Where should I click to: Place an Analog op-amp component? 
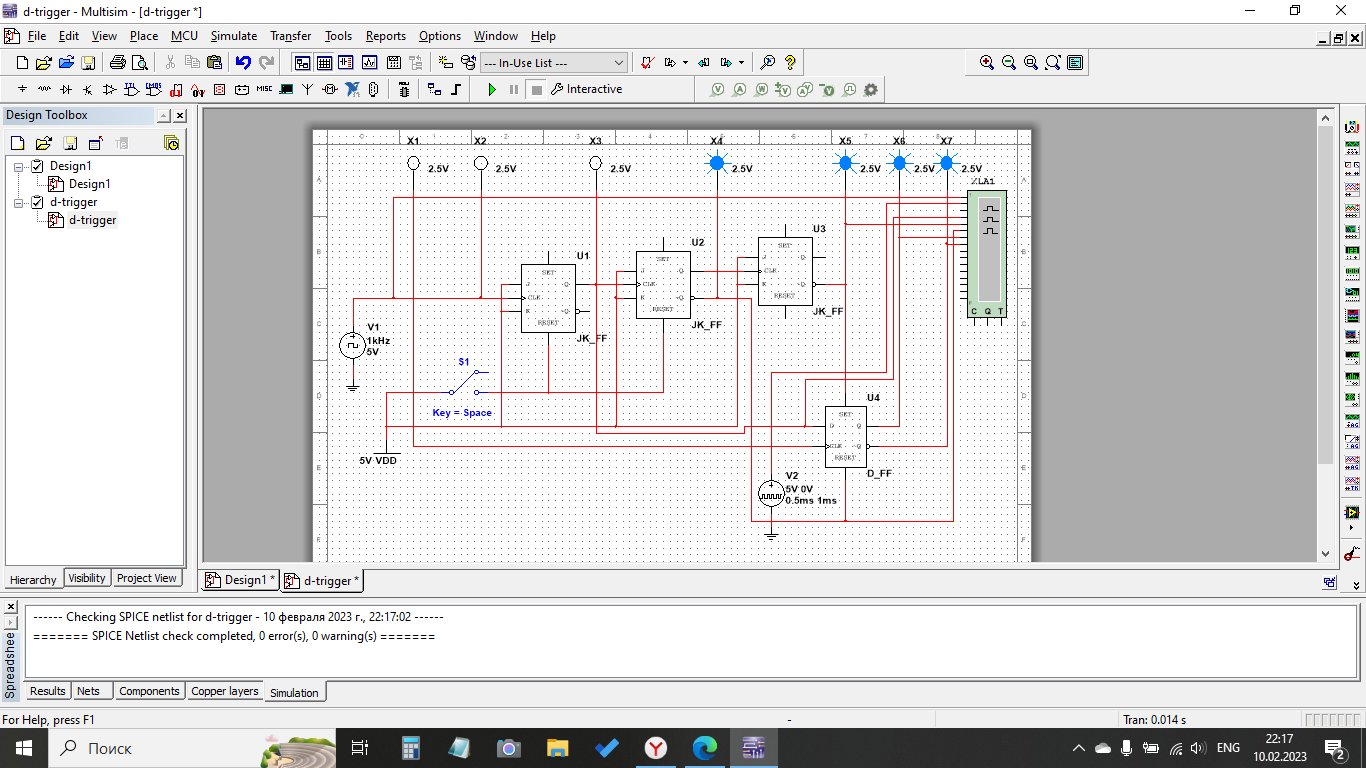(110, 89)
